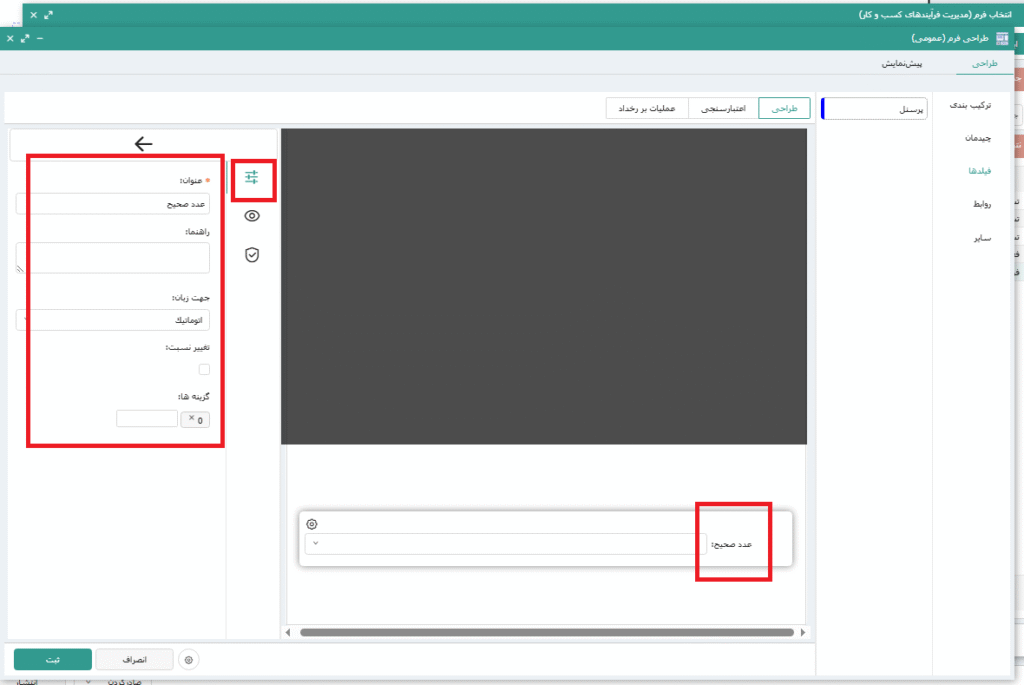Screen dimensions: 1024x685
Task: Expand the جهت زبان dropdown
Action: pyautogui.click(x=113, y=320)
